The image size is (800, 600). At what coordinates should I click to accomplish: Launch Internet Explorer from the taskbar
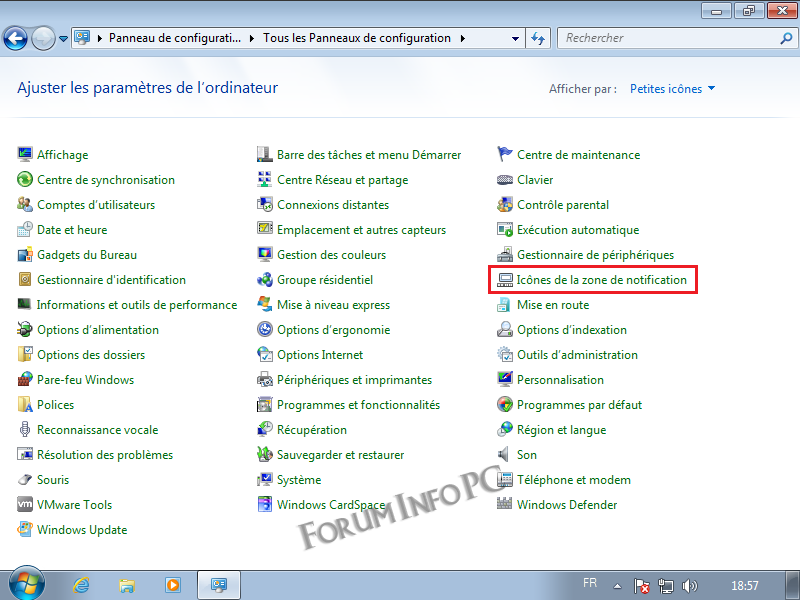81,585
